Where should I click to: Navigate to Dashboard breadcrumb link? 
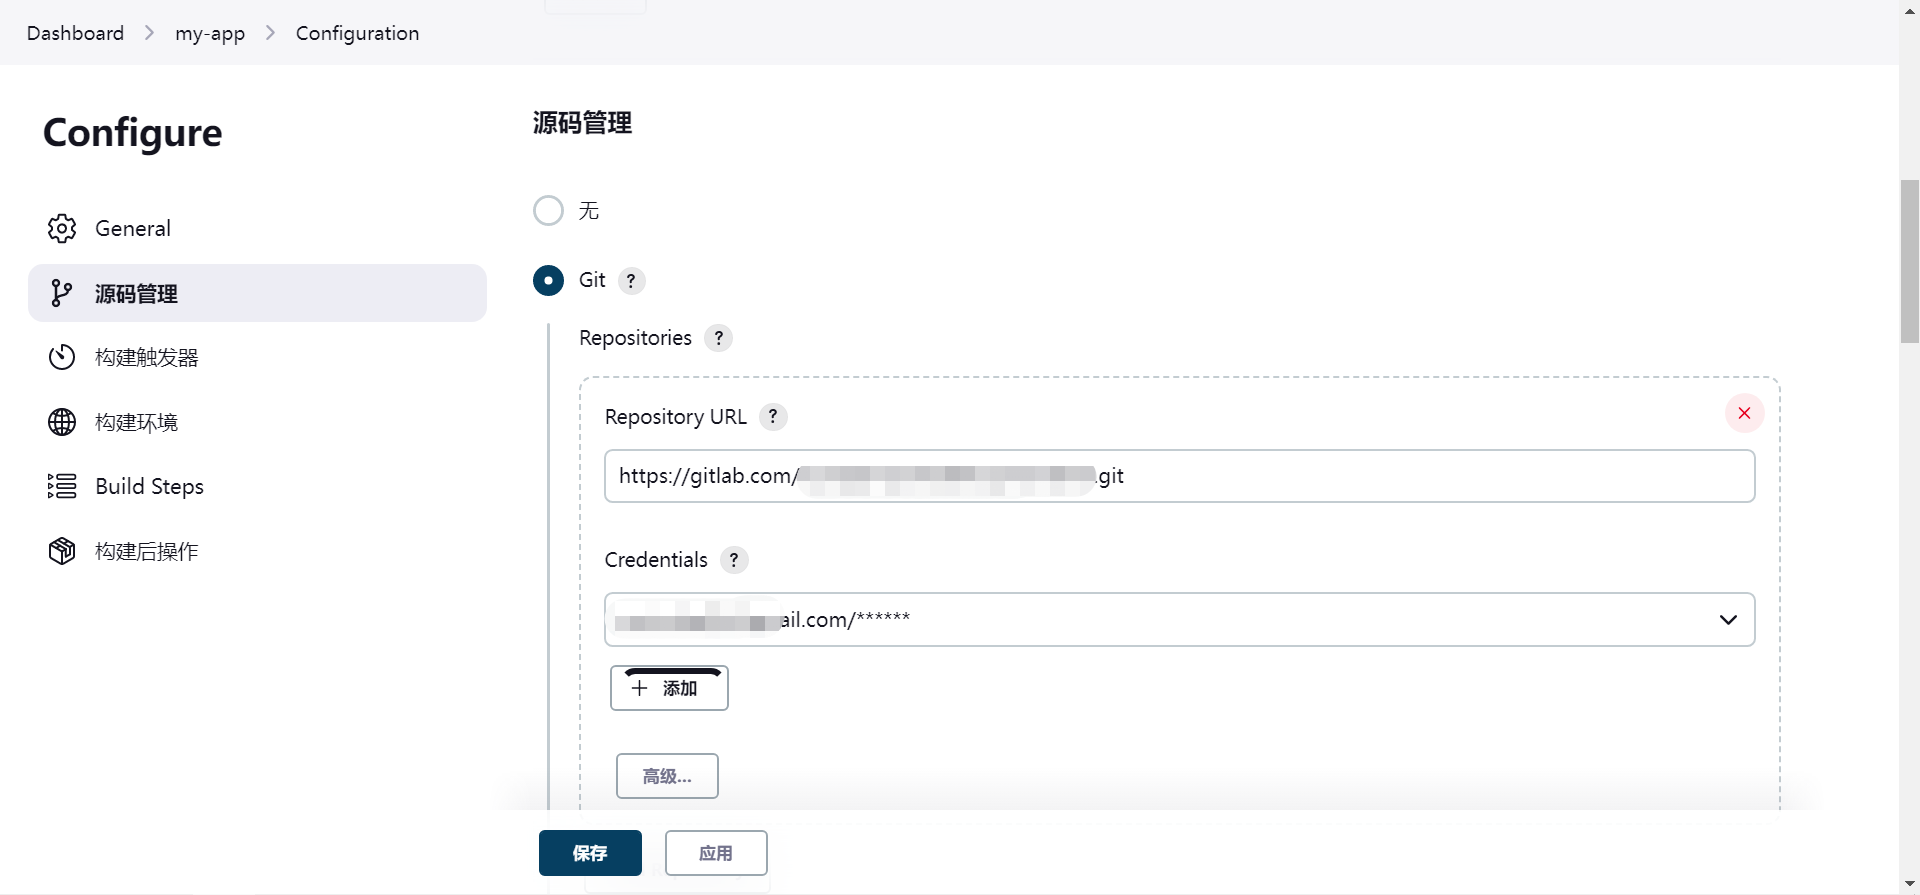click(x=76, y=33)
